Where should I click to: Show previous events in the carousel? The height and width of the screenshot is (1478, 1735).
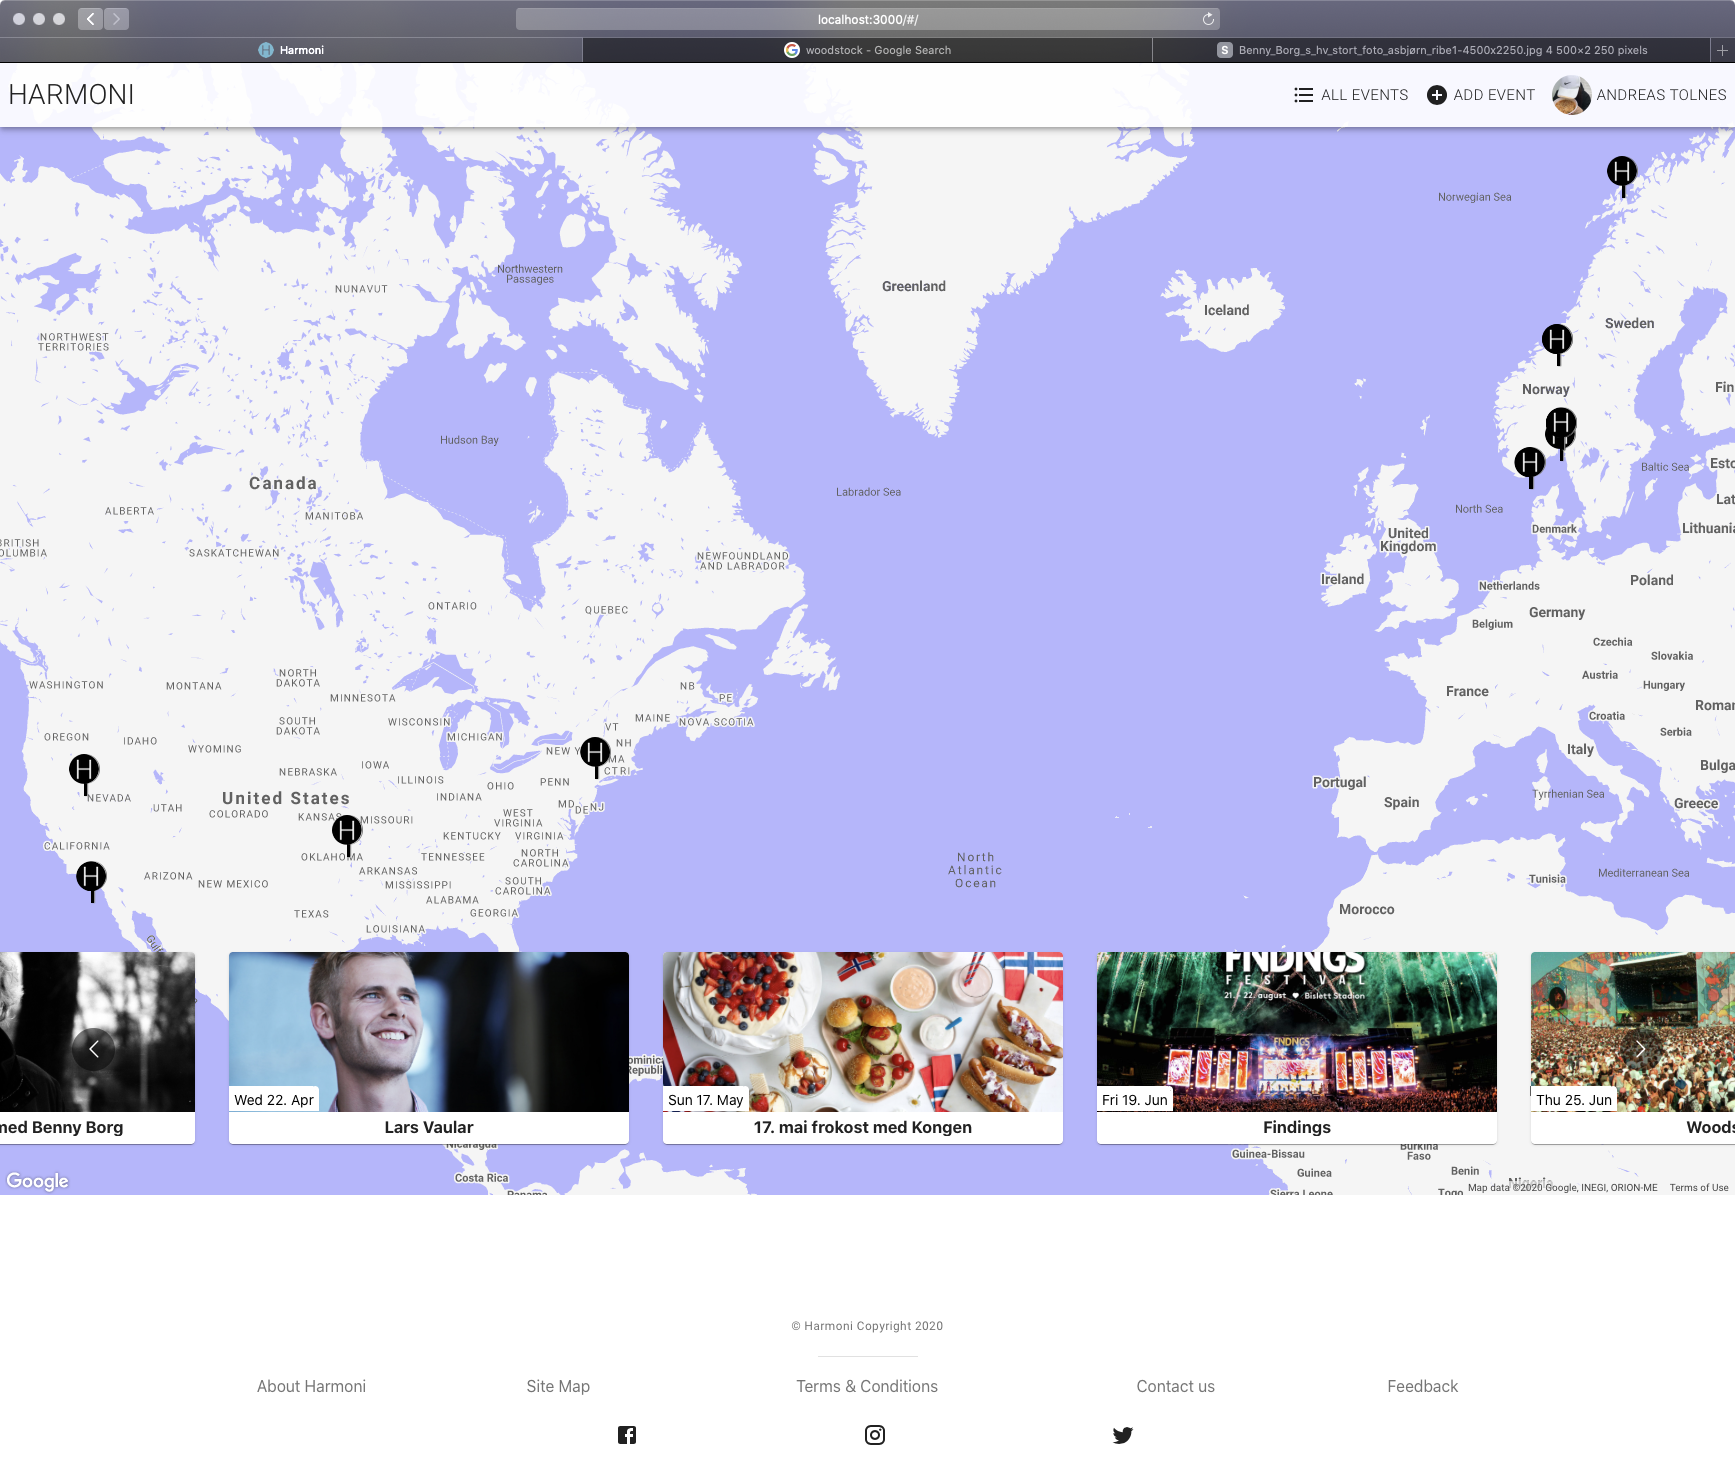pyautogui.click(x=94, y=1049)
